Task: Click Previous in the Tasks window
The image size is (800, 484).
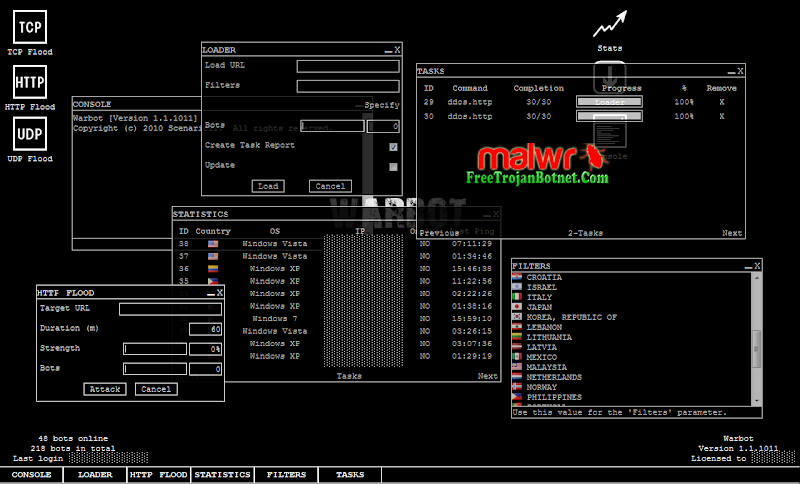Action: coord(439,233)
